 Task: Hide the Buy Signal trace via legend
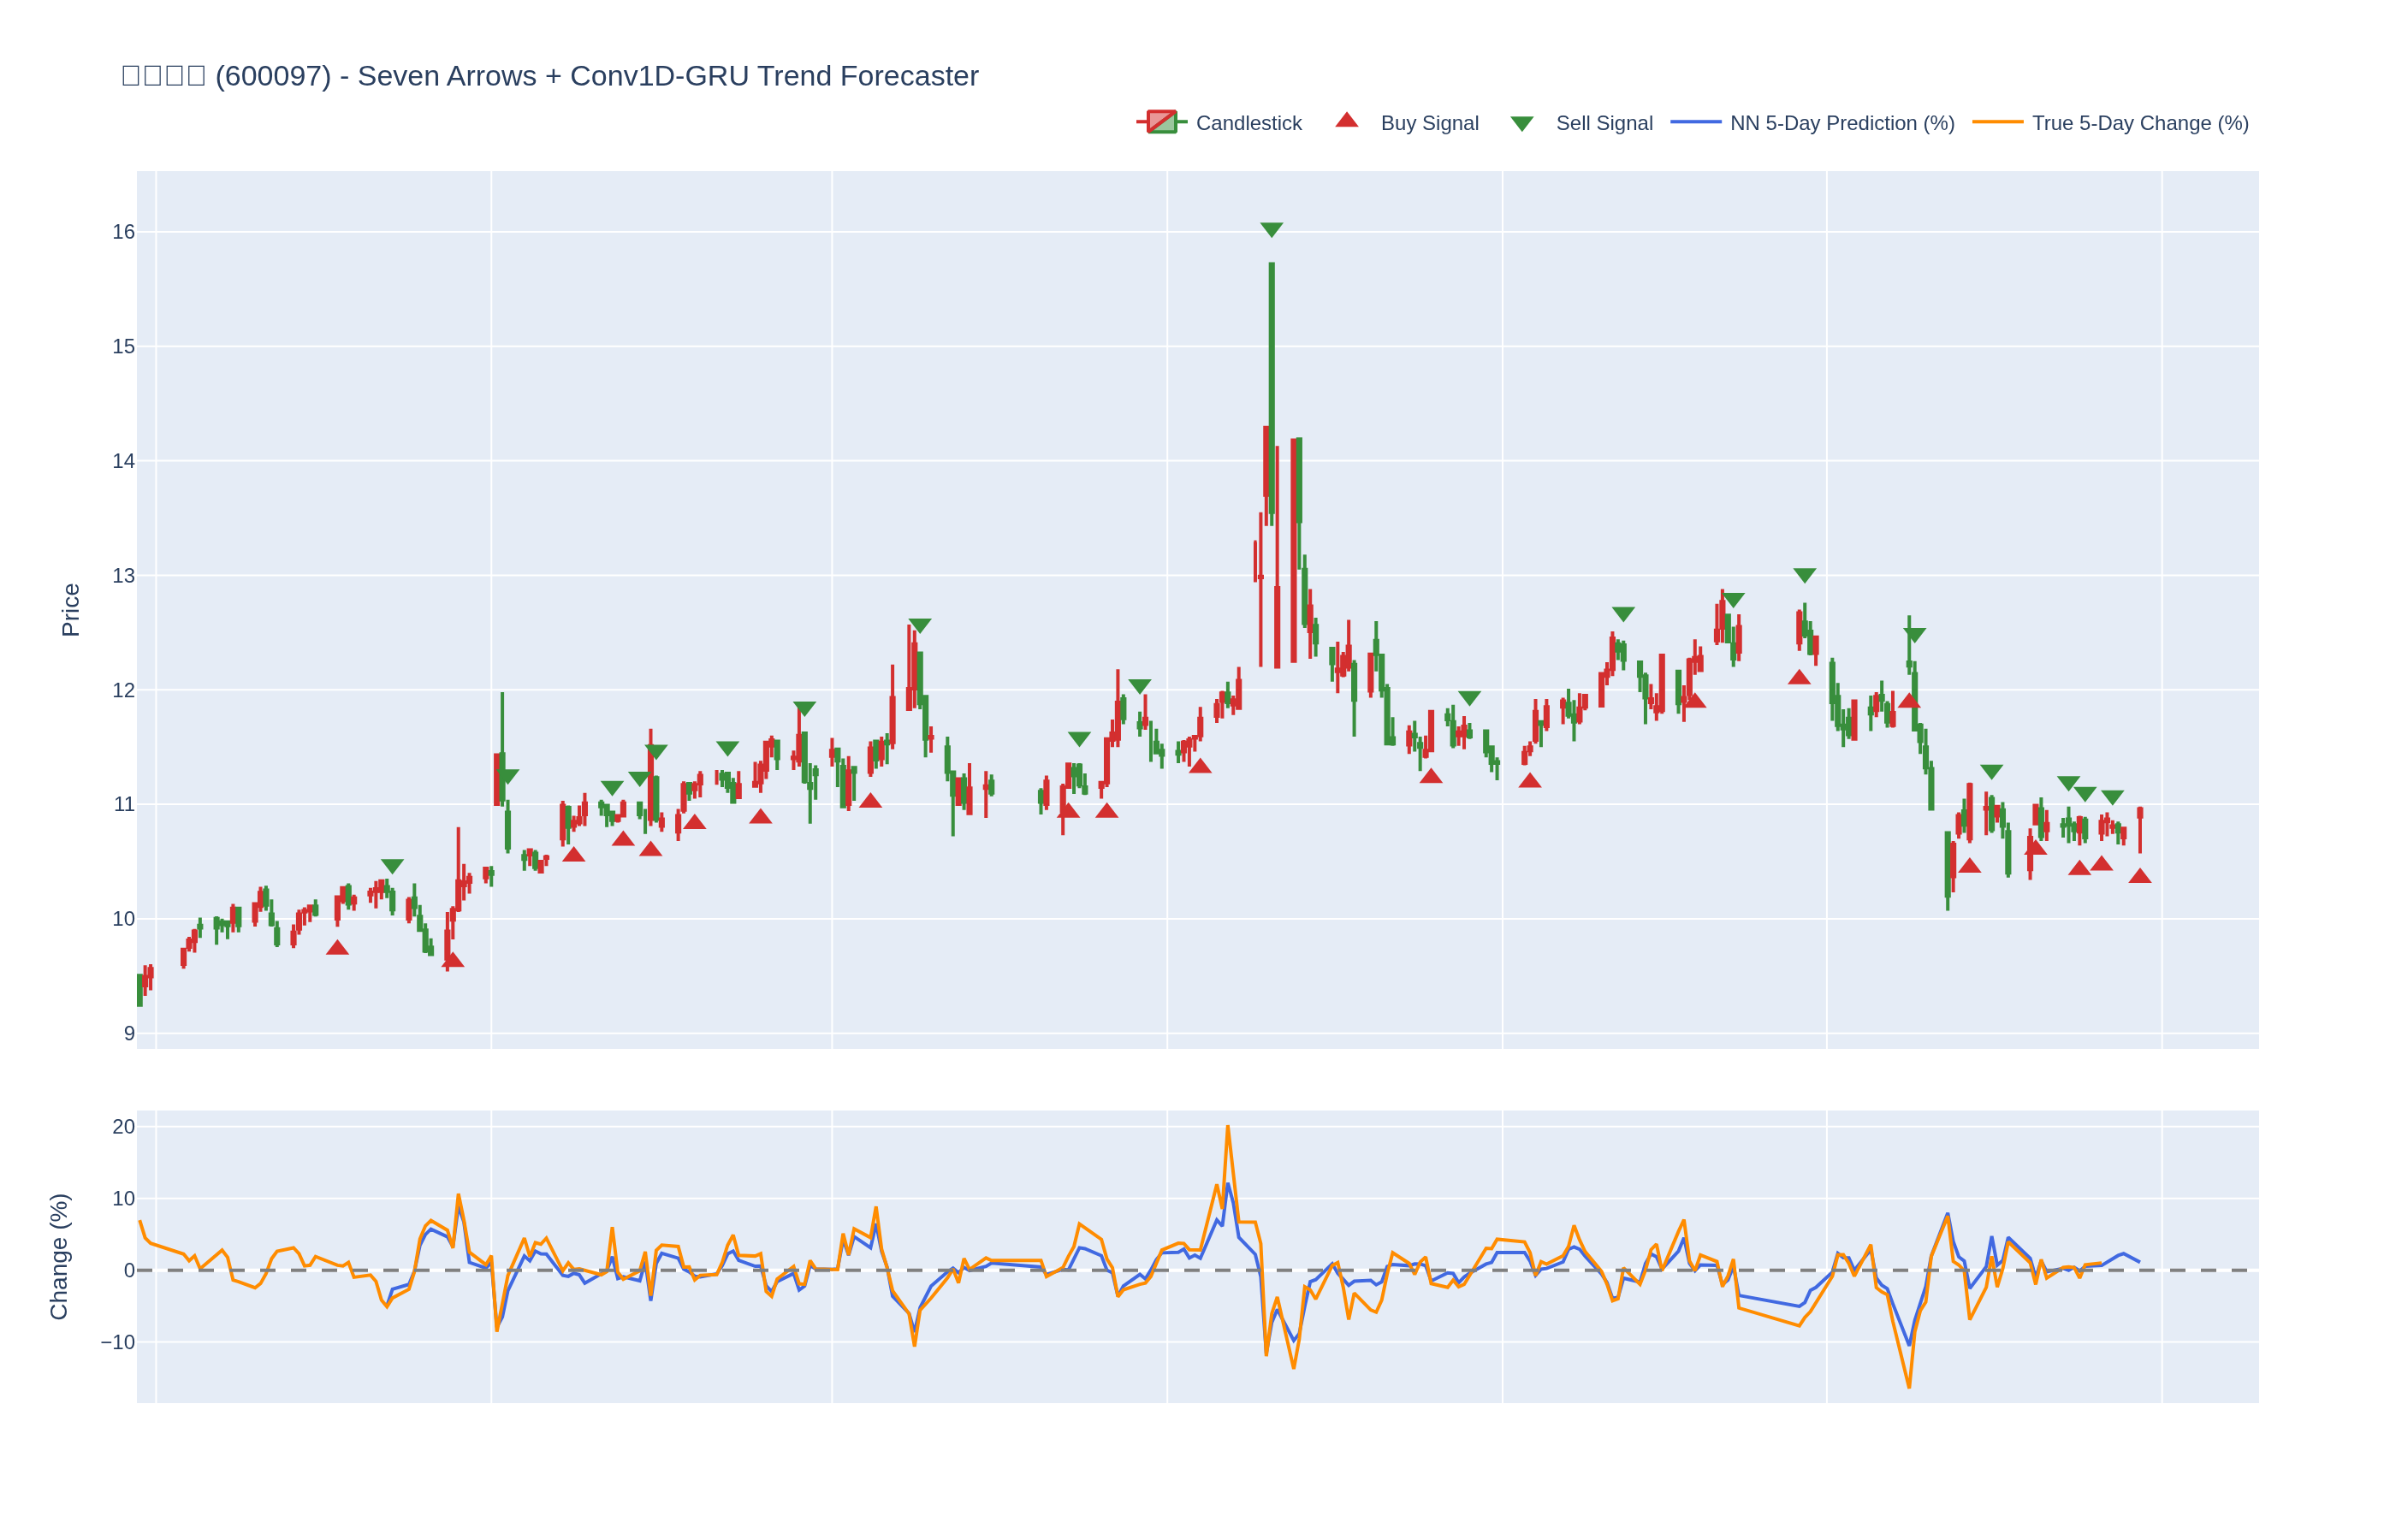coord(1428,123)
